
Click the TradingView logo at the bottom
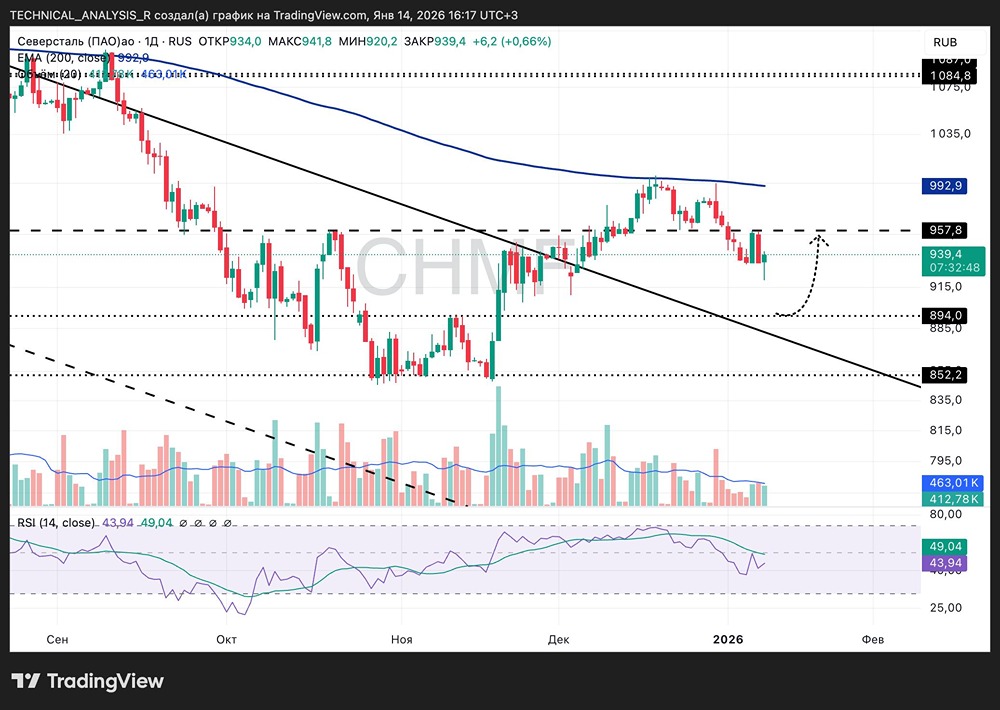tap(87, 681)
